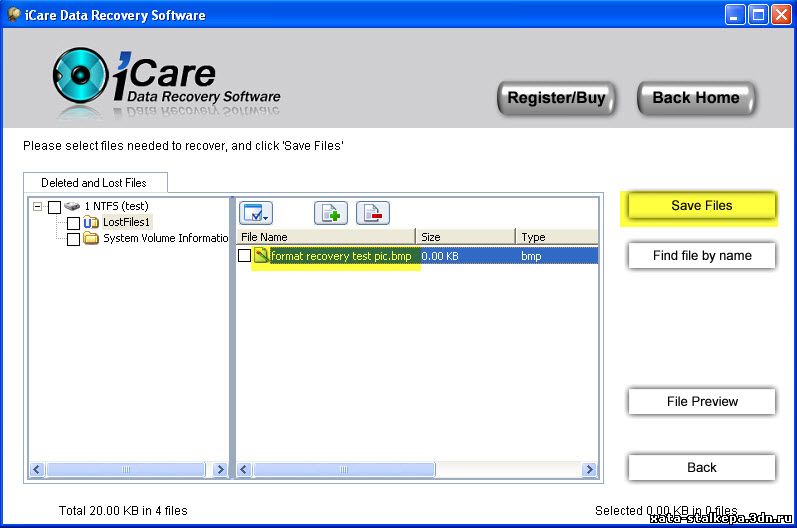The image size is (797, 528).
Task: Select System Volume Information tree item
Action: [166, 238]
